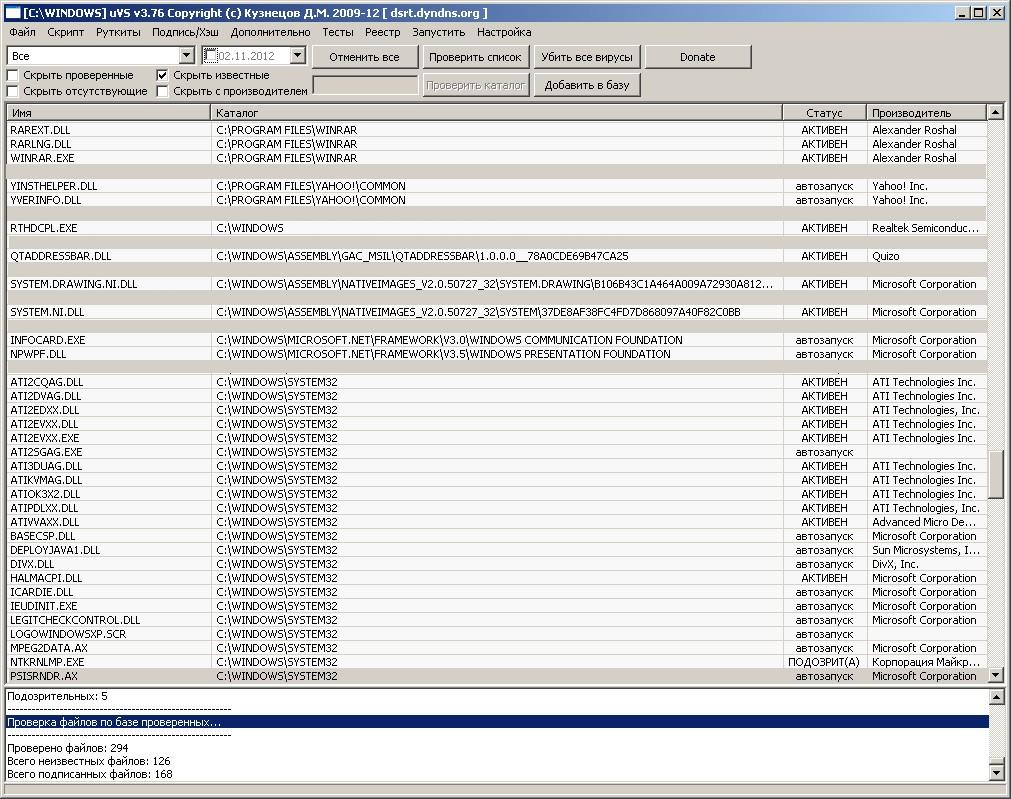Select the HALMACPI.DLL row
1011x799 pixels.
pos(496,578)
